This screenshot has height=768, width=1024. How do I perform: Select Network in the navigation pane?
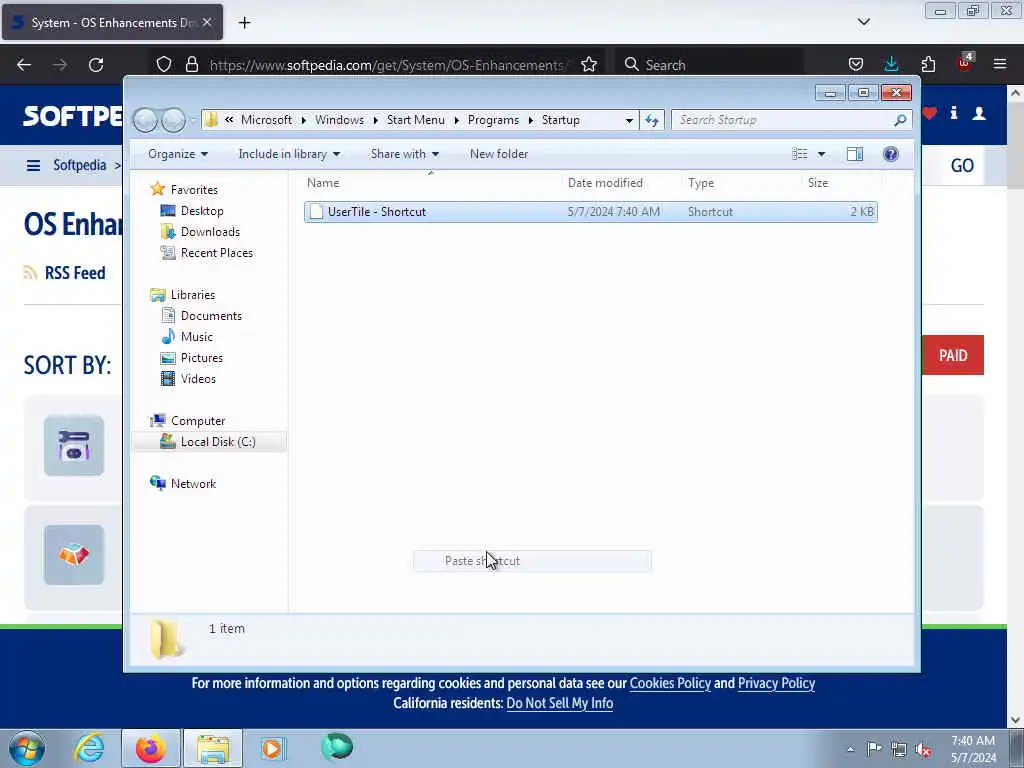pyautogui.click(x=193, y=484)
